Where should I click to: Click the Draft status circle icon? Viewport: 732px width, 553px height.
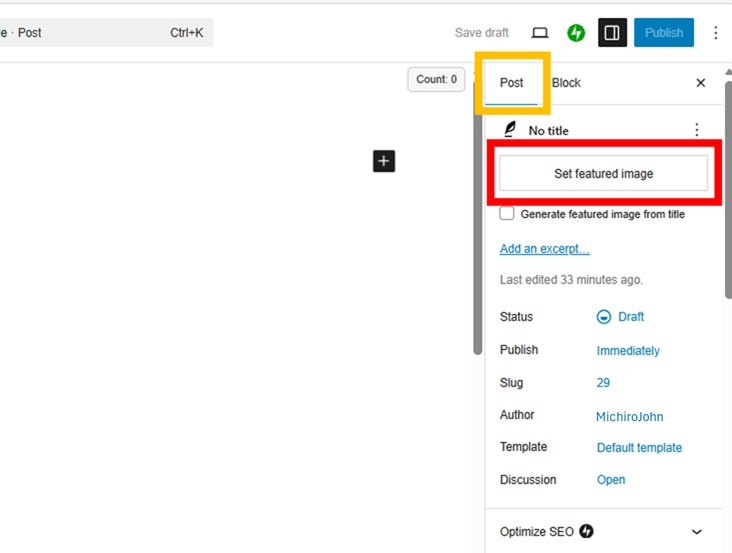tap(603, 317)
